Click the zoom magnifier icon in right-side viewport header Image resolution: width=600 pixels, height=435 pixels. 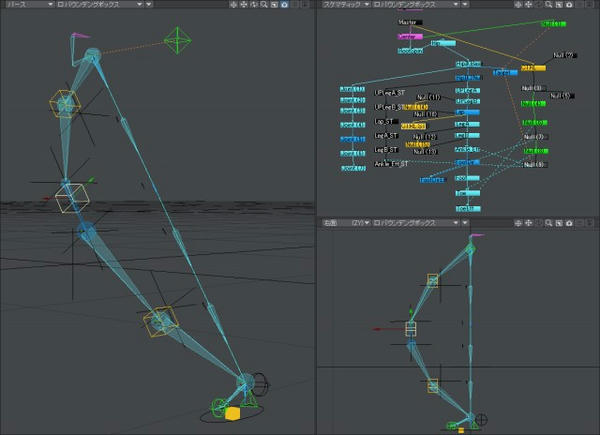point(549,223)
